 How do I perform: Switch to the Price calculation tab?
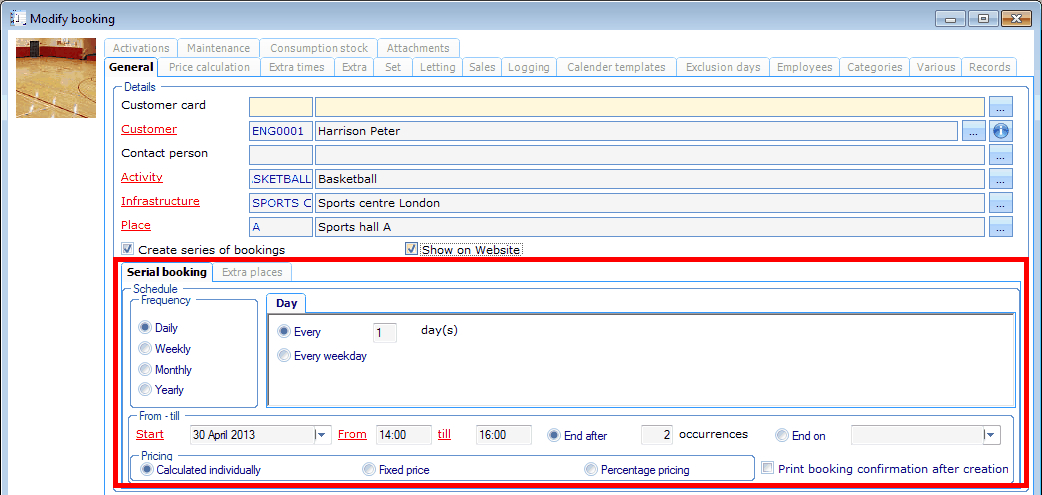209,67
